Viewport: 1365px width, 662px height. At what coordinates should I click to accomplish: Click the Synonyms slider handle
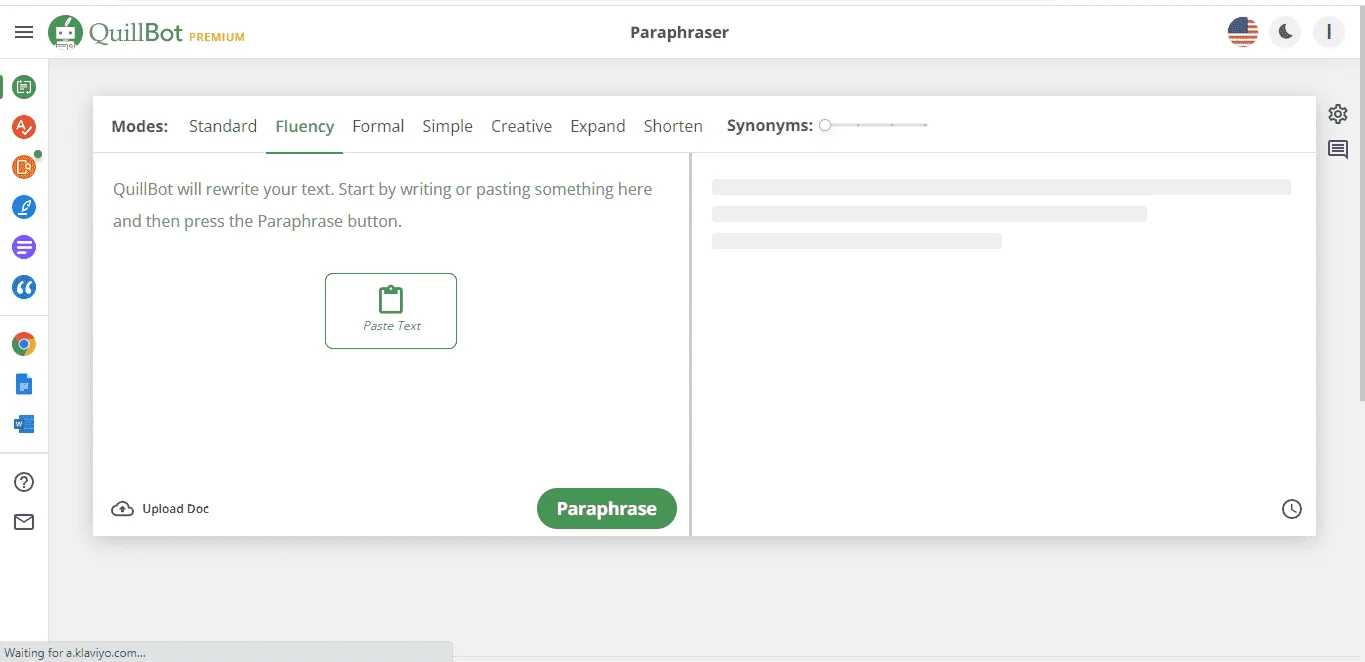[x=825, y=125]
